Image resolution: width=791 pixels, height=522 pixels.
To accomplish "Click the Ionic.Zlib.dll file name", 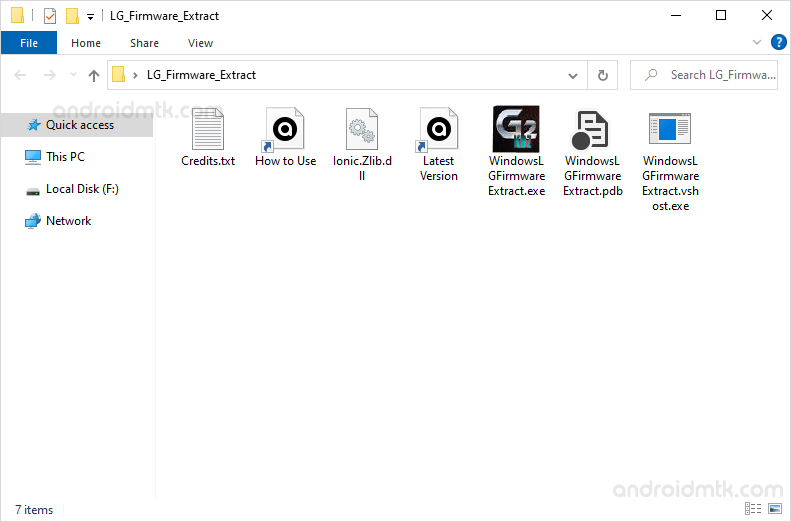I will coord(362,168).
